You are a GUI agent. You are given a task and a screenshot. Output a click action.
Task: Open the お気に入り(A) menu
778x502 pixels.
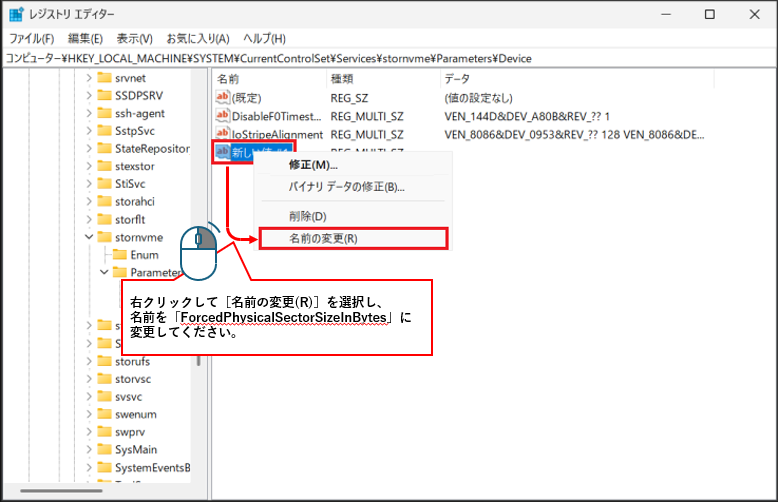click(x=197, y=39)
